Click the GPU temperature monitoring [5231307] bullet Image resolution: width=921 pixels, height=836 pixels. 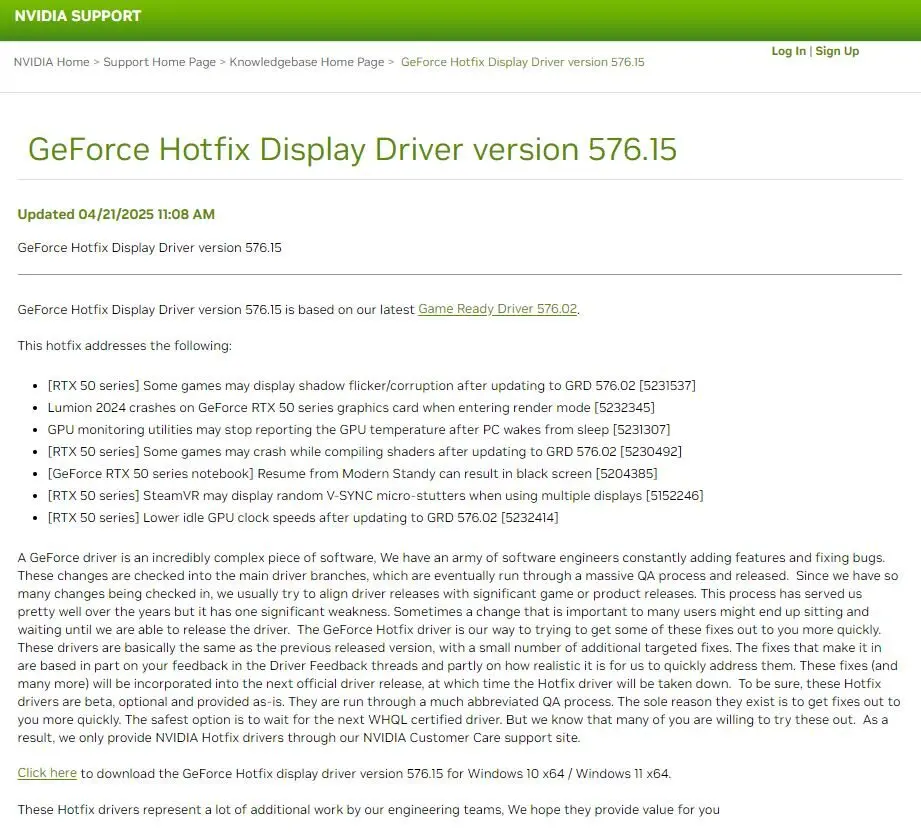pos(359,430)
